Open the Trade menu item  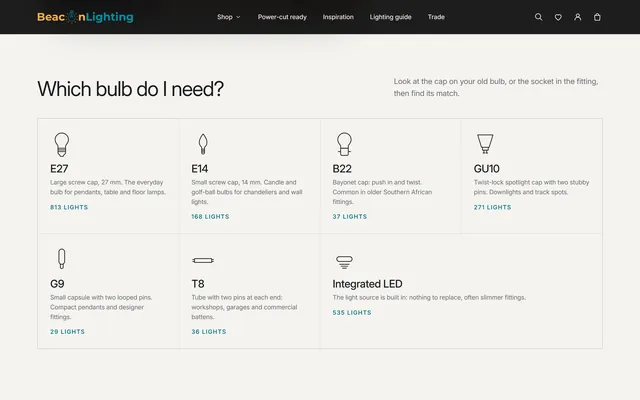(x=436, y=17)
